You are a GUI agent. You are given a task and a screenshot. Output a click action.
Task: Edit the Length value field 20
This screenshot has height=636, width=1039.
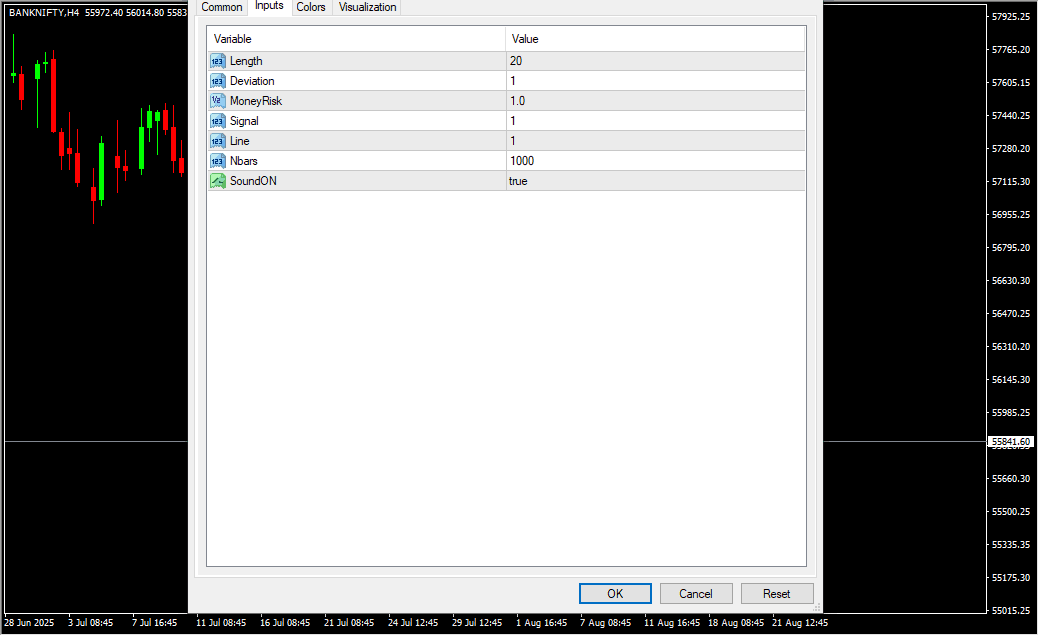click(x=655, y=61)
